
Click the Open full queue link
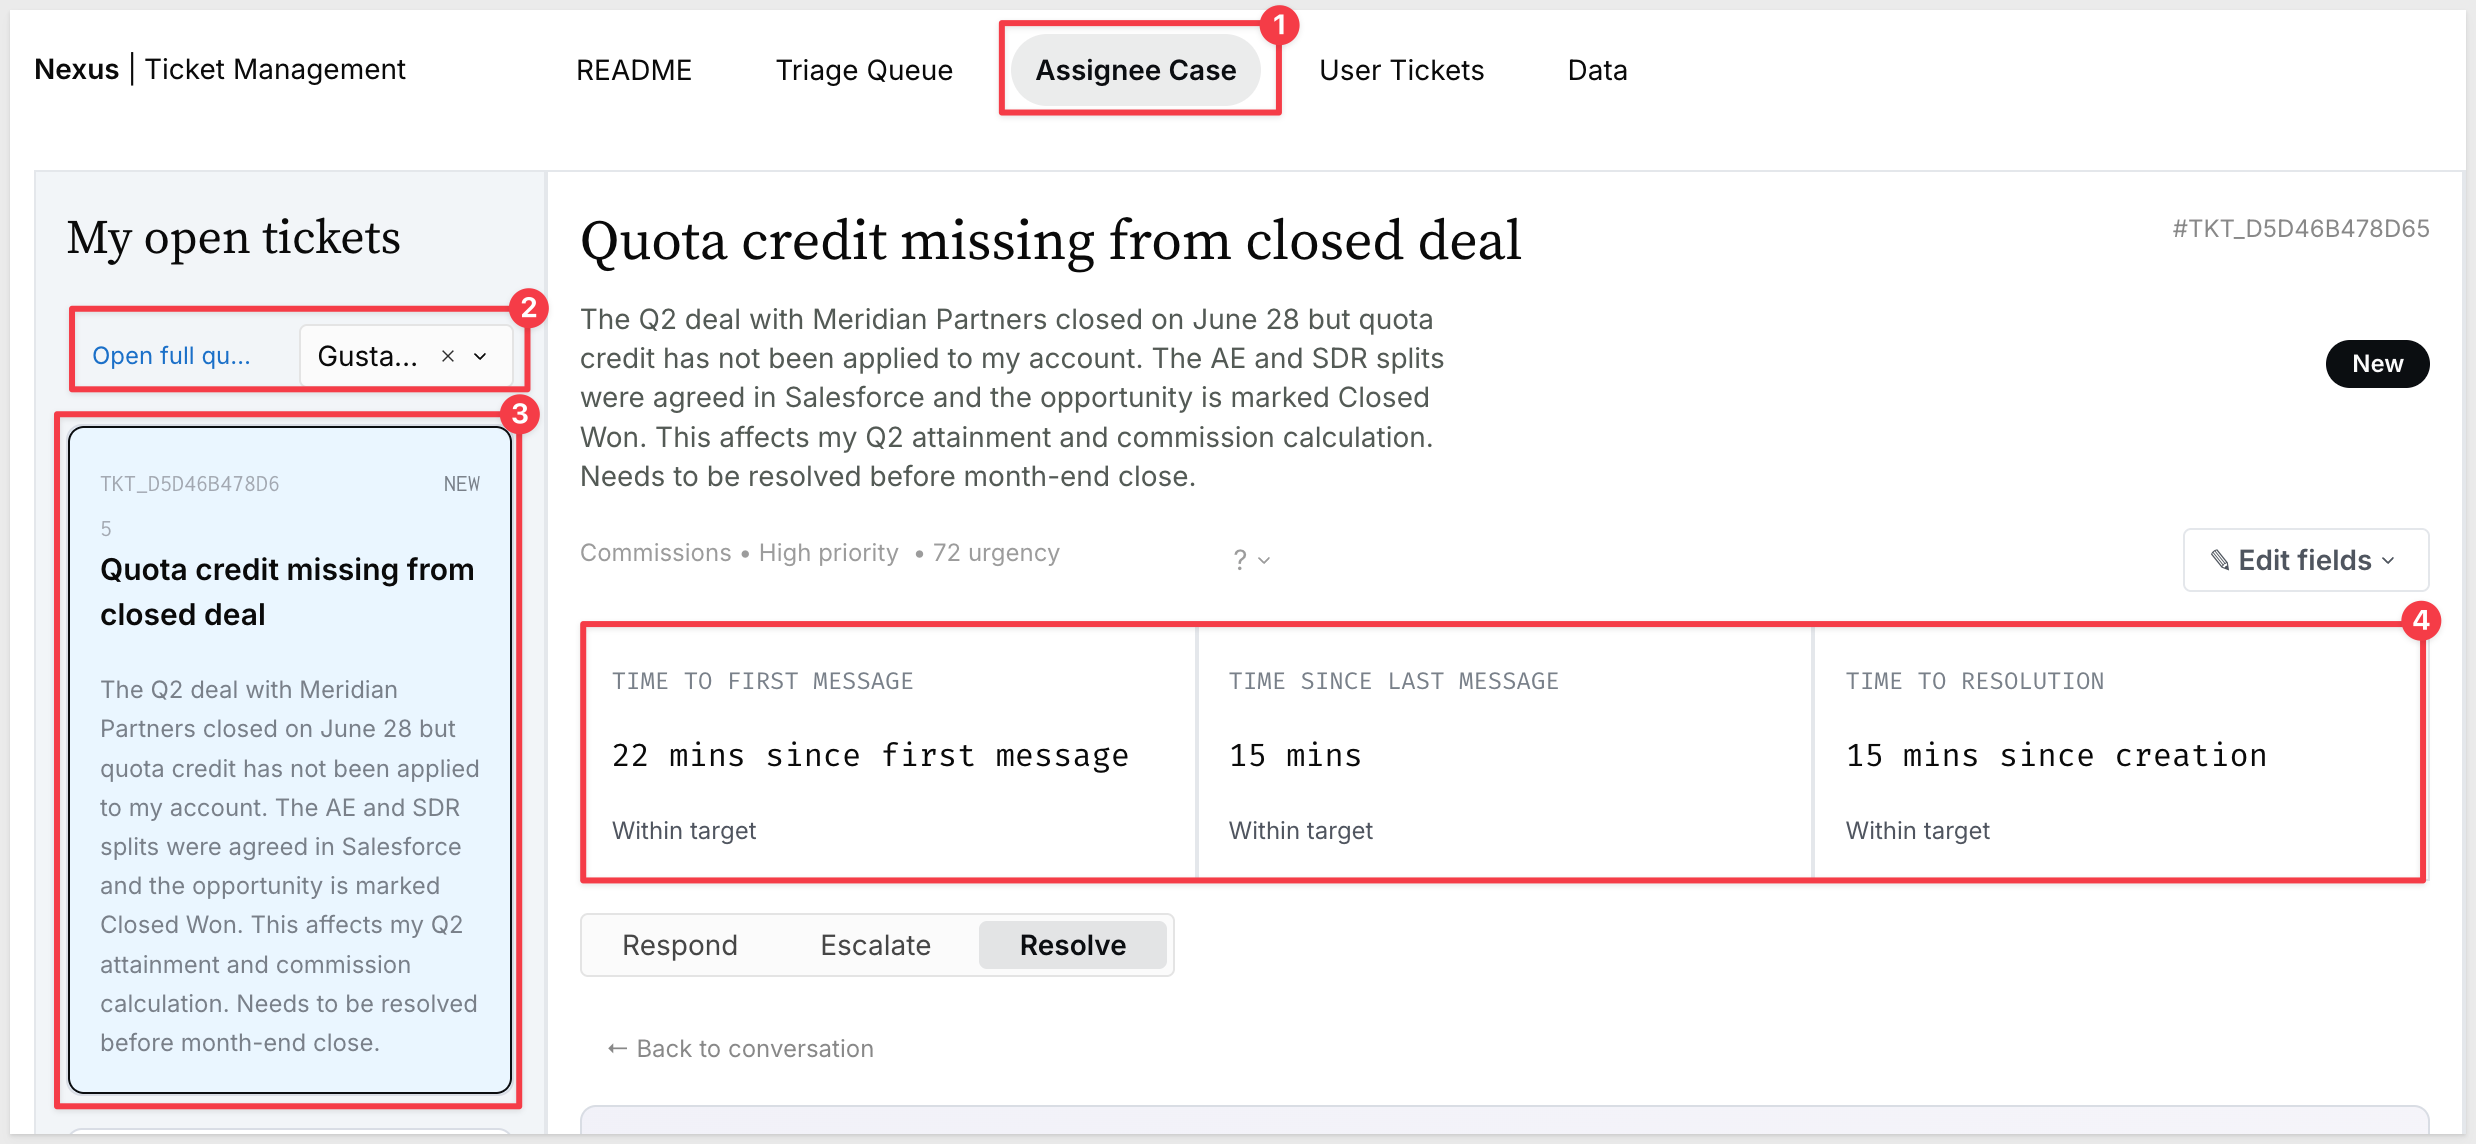point(172,356)
